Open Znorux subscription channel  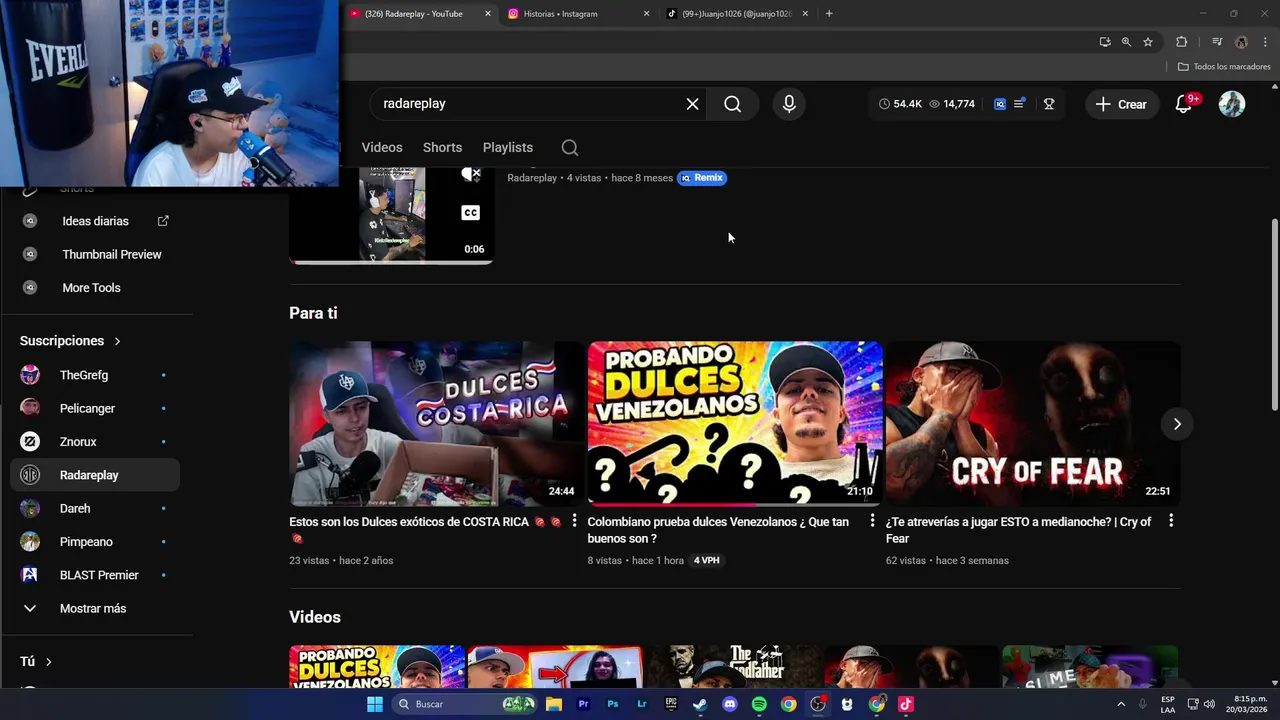pyautogui.click(x=95, y=442)
